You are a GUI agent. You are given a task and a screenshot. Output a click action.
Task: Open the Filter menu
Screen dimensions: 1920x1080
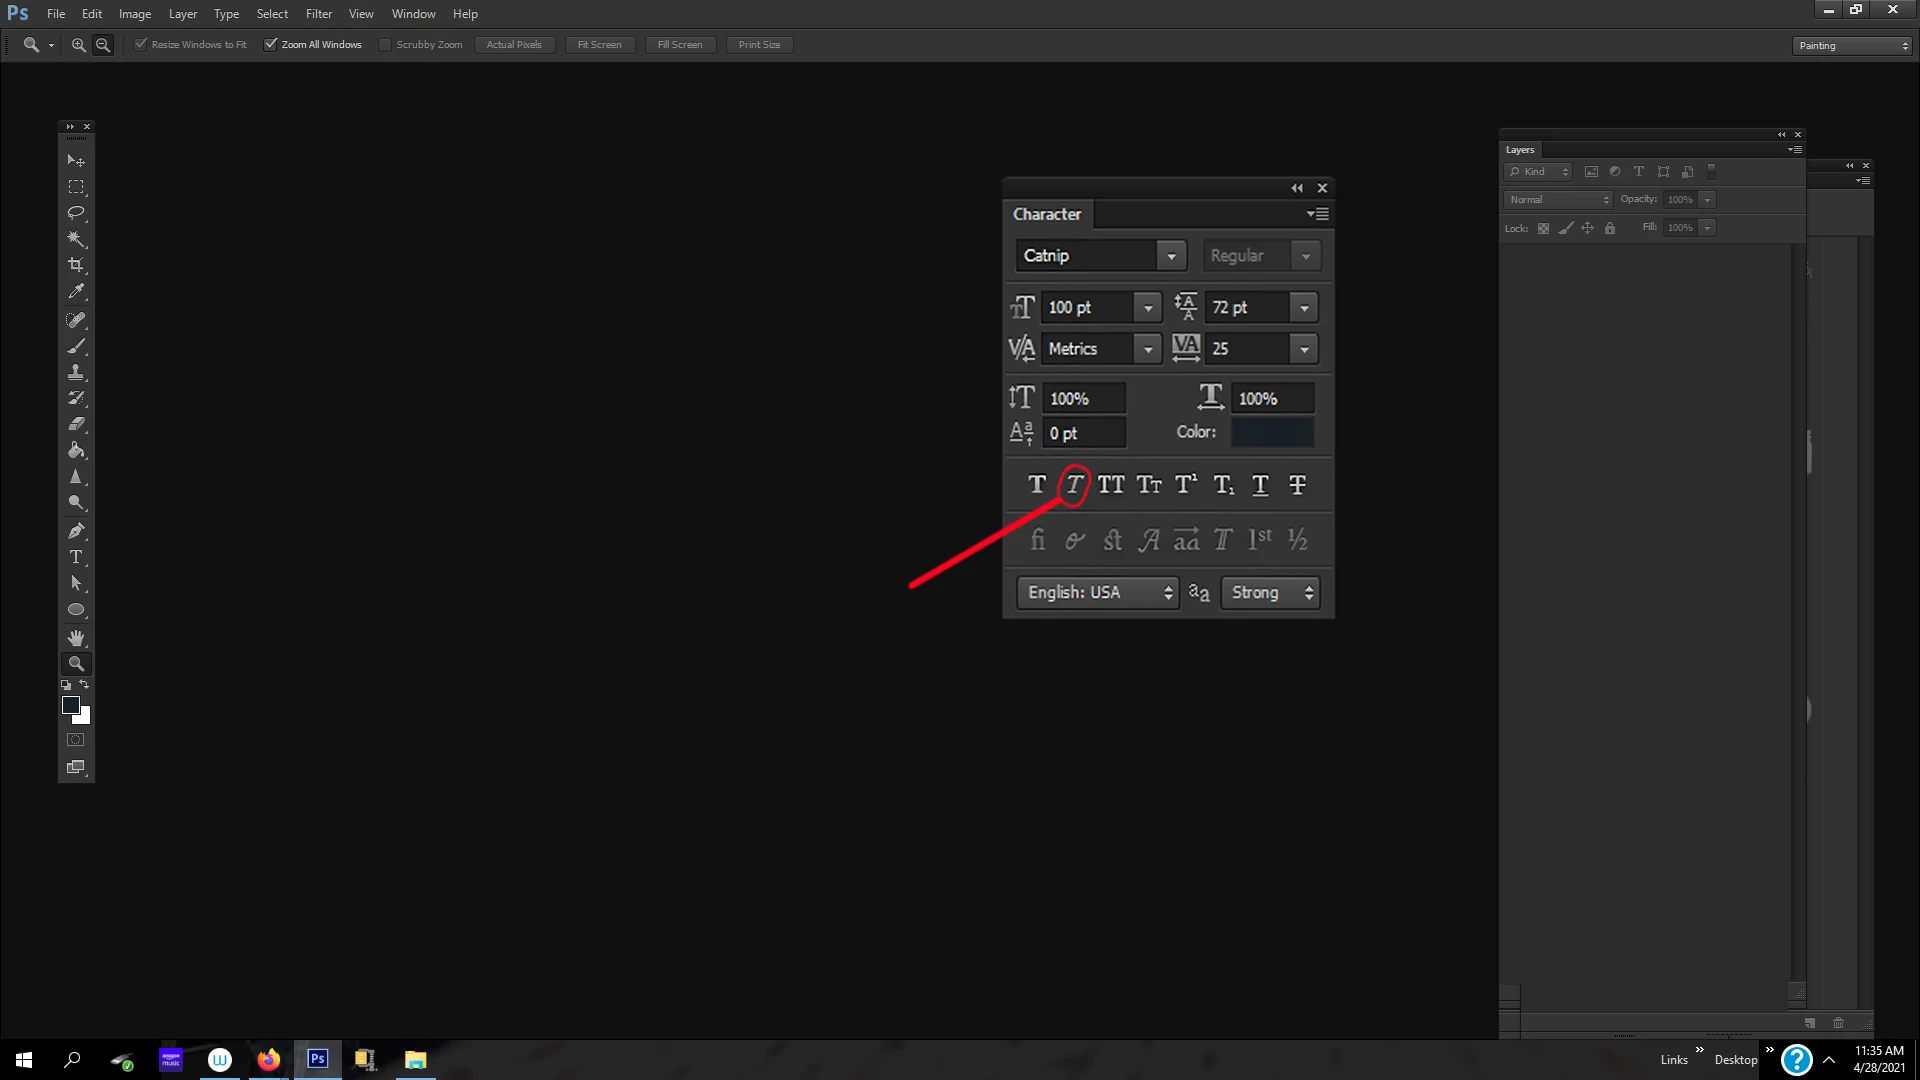click(x=318, y=14)
